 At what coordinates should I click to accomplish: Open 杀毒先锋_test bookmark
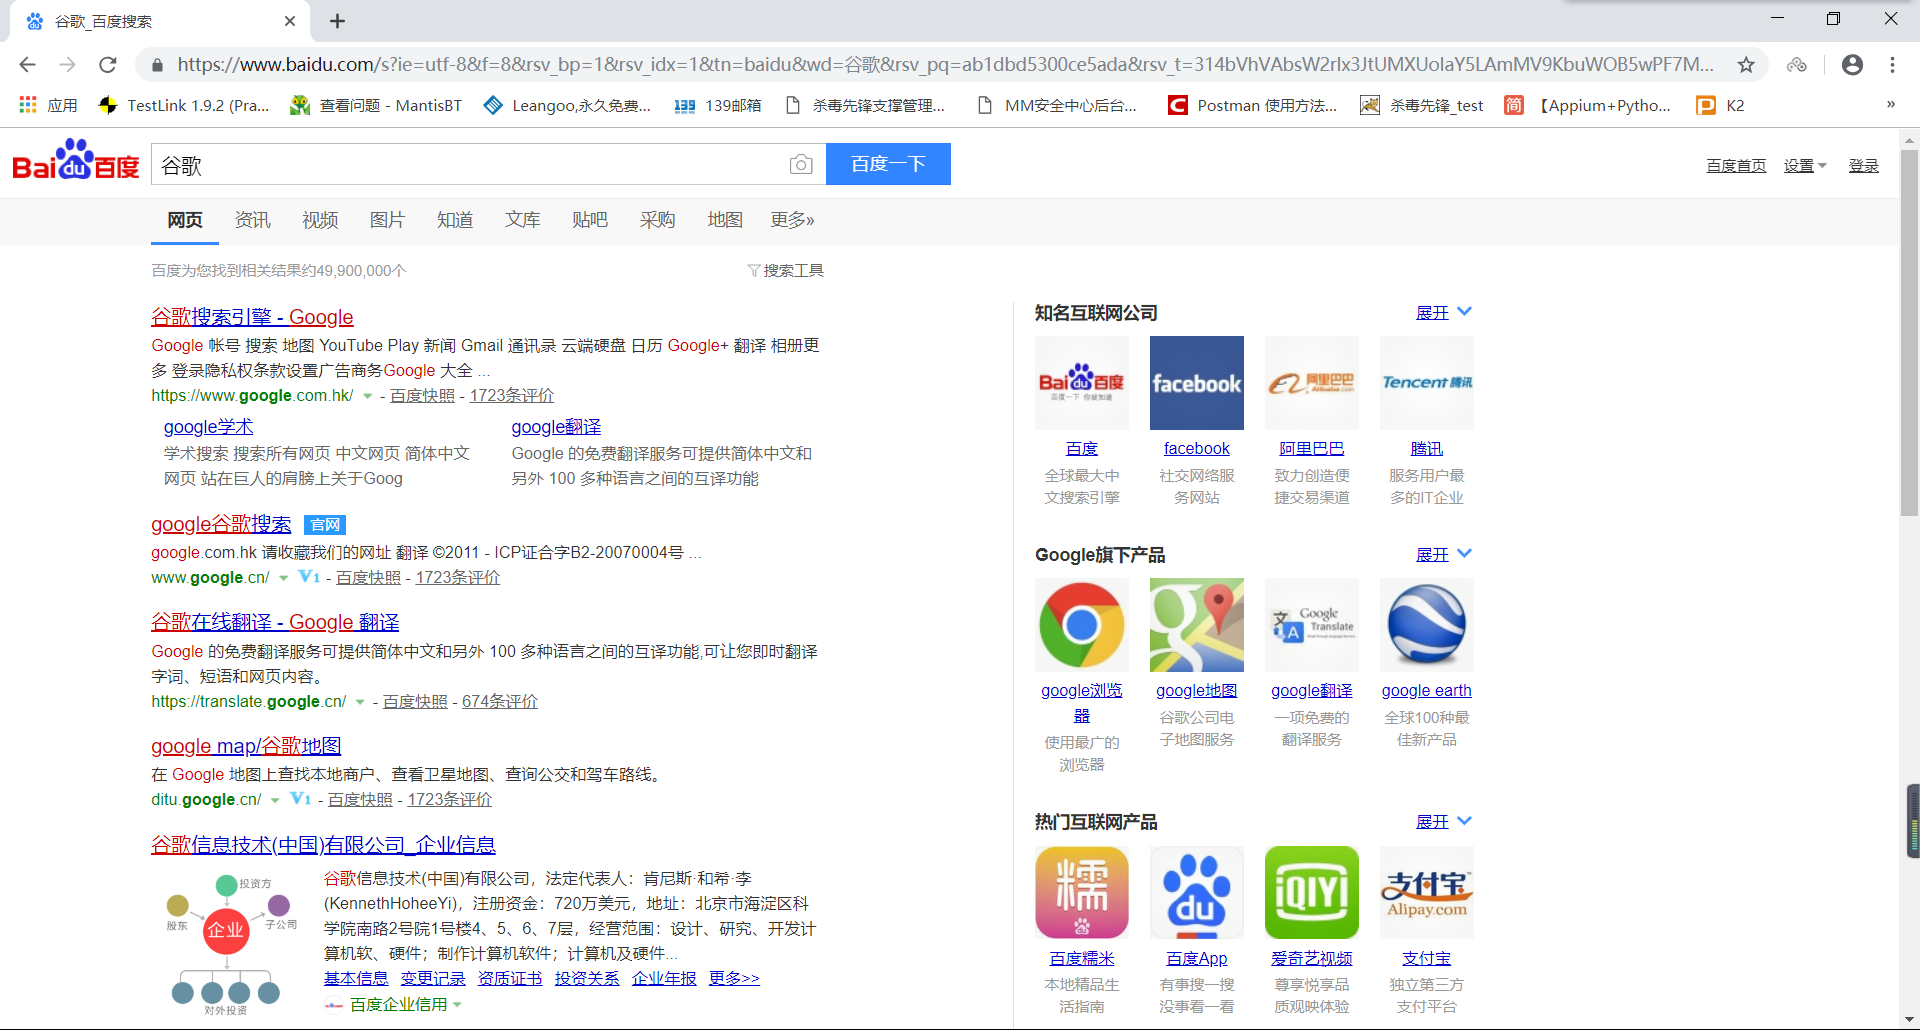[1422, 105]
